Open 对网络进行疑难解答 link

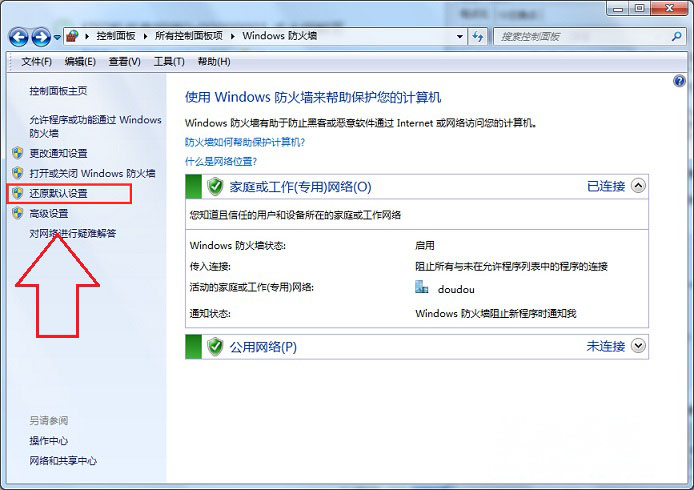(73, 233)
